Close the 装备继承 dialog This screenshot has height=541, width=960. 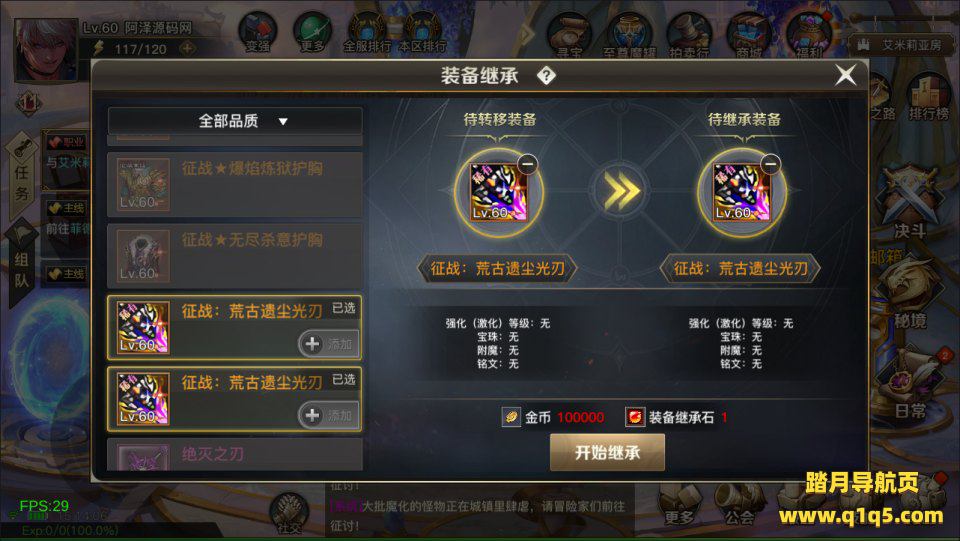coord(846,75)
